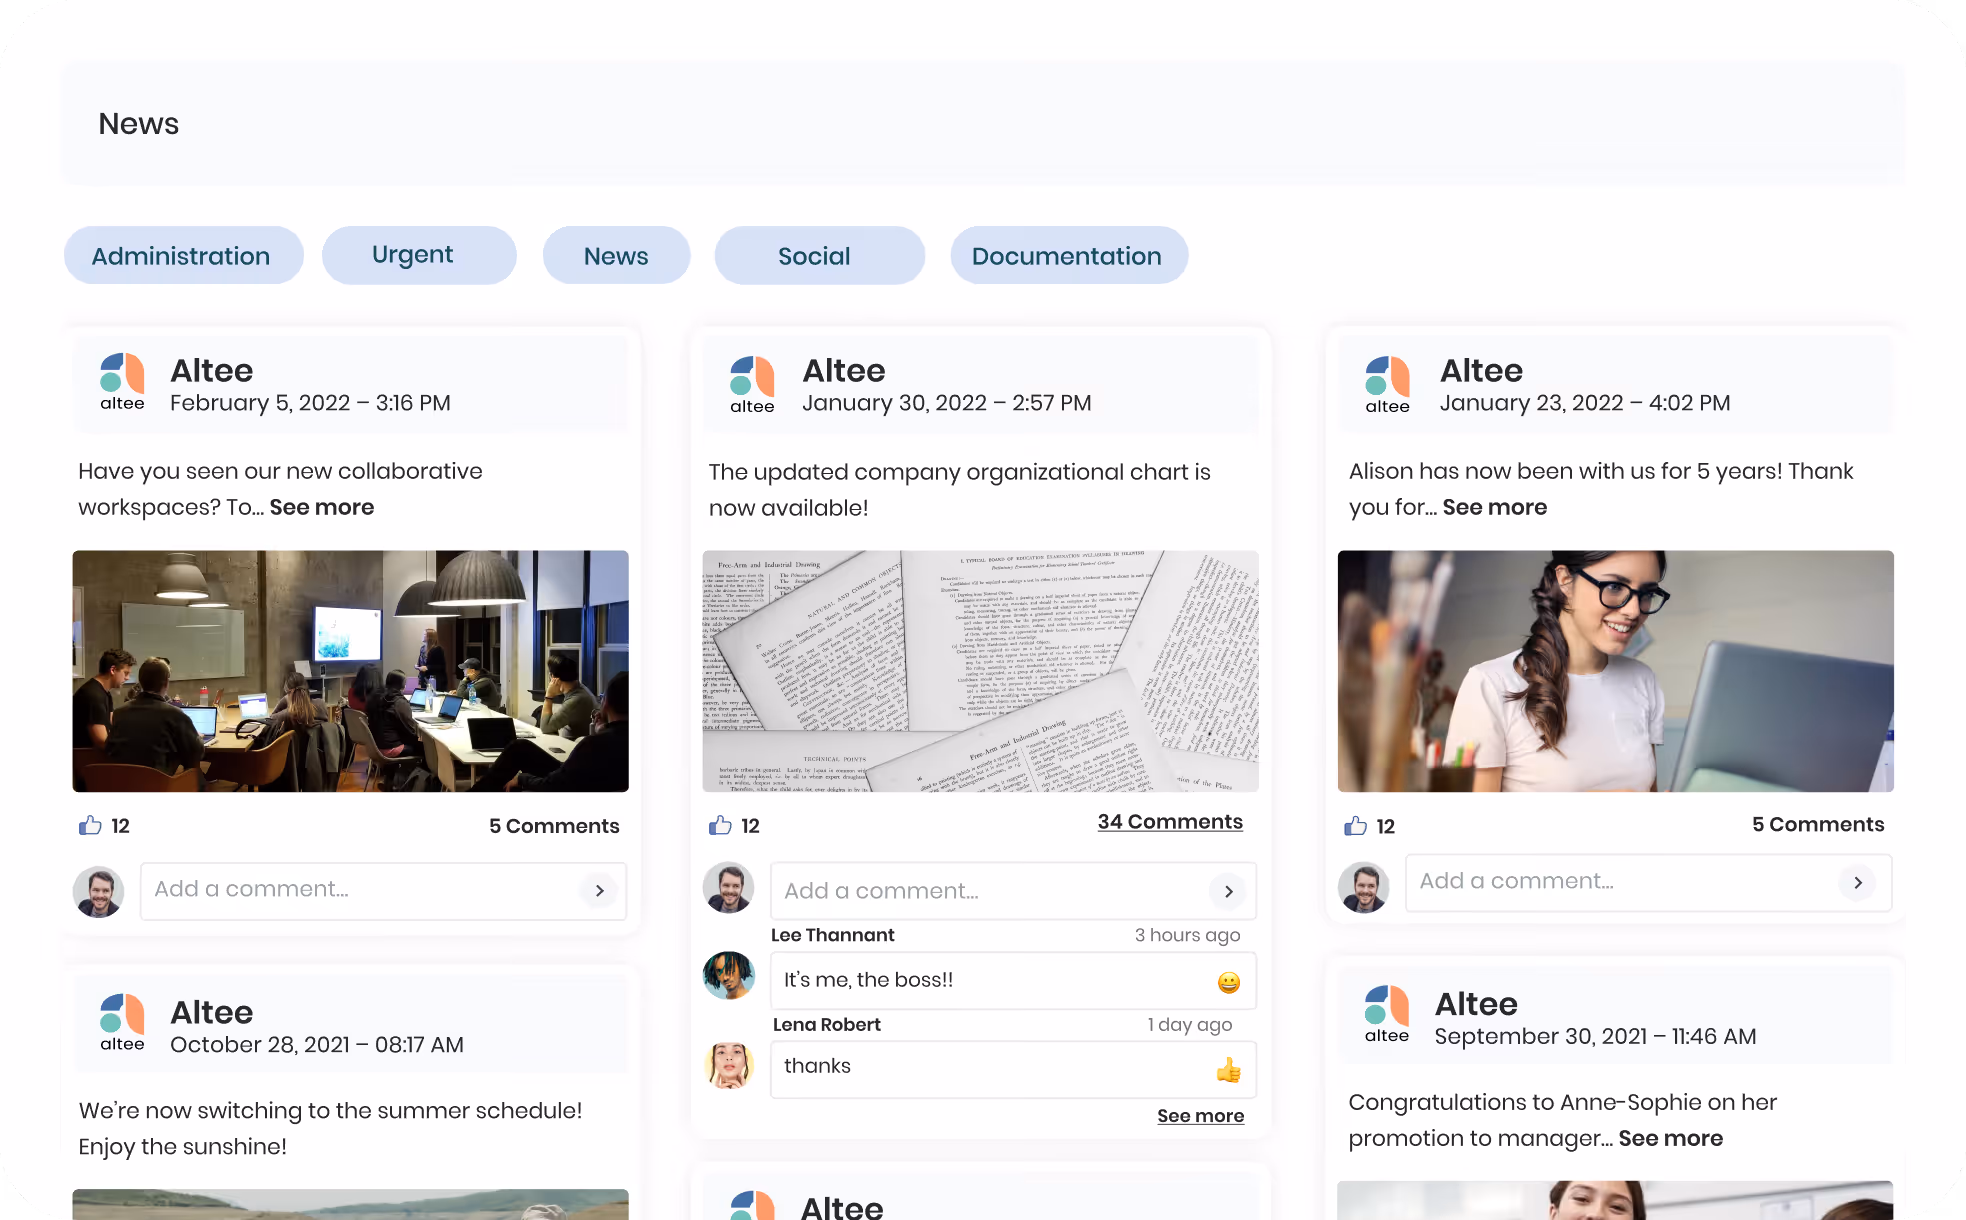The width and height of the screenshot is (1966, 1220).
Task: Like the January 30, 2022 post
Action: [x=720, y=825]
